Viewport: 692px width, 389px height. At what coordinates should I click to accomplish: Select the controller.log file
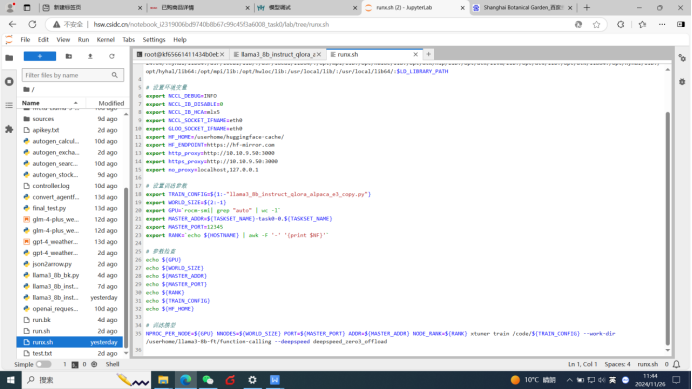70,186
